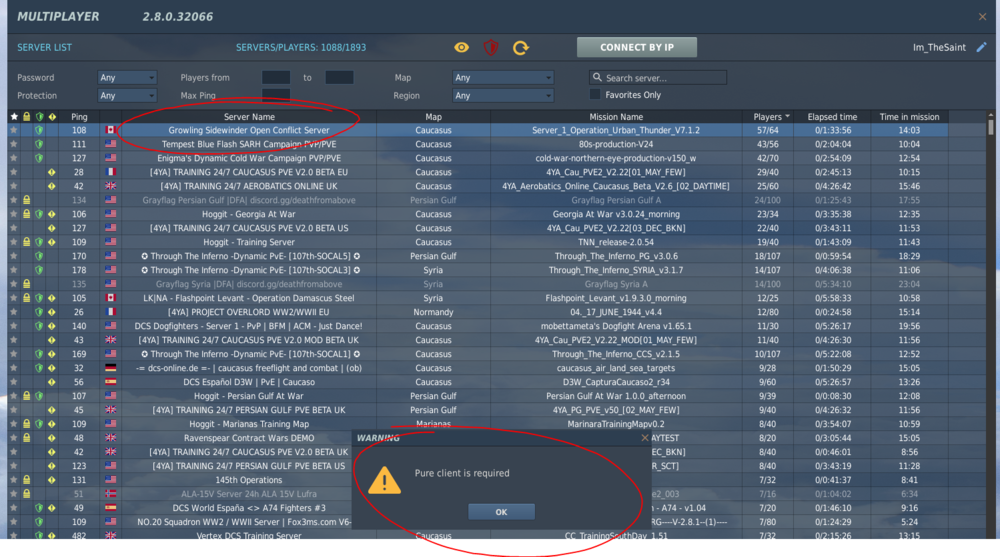Viewport: 1000px width, 557px height.
Task: Open the SERVER LIST heading
Action: 45,47
